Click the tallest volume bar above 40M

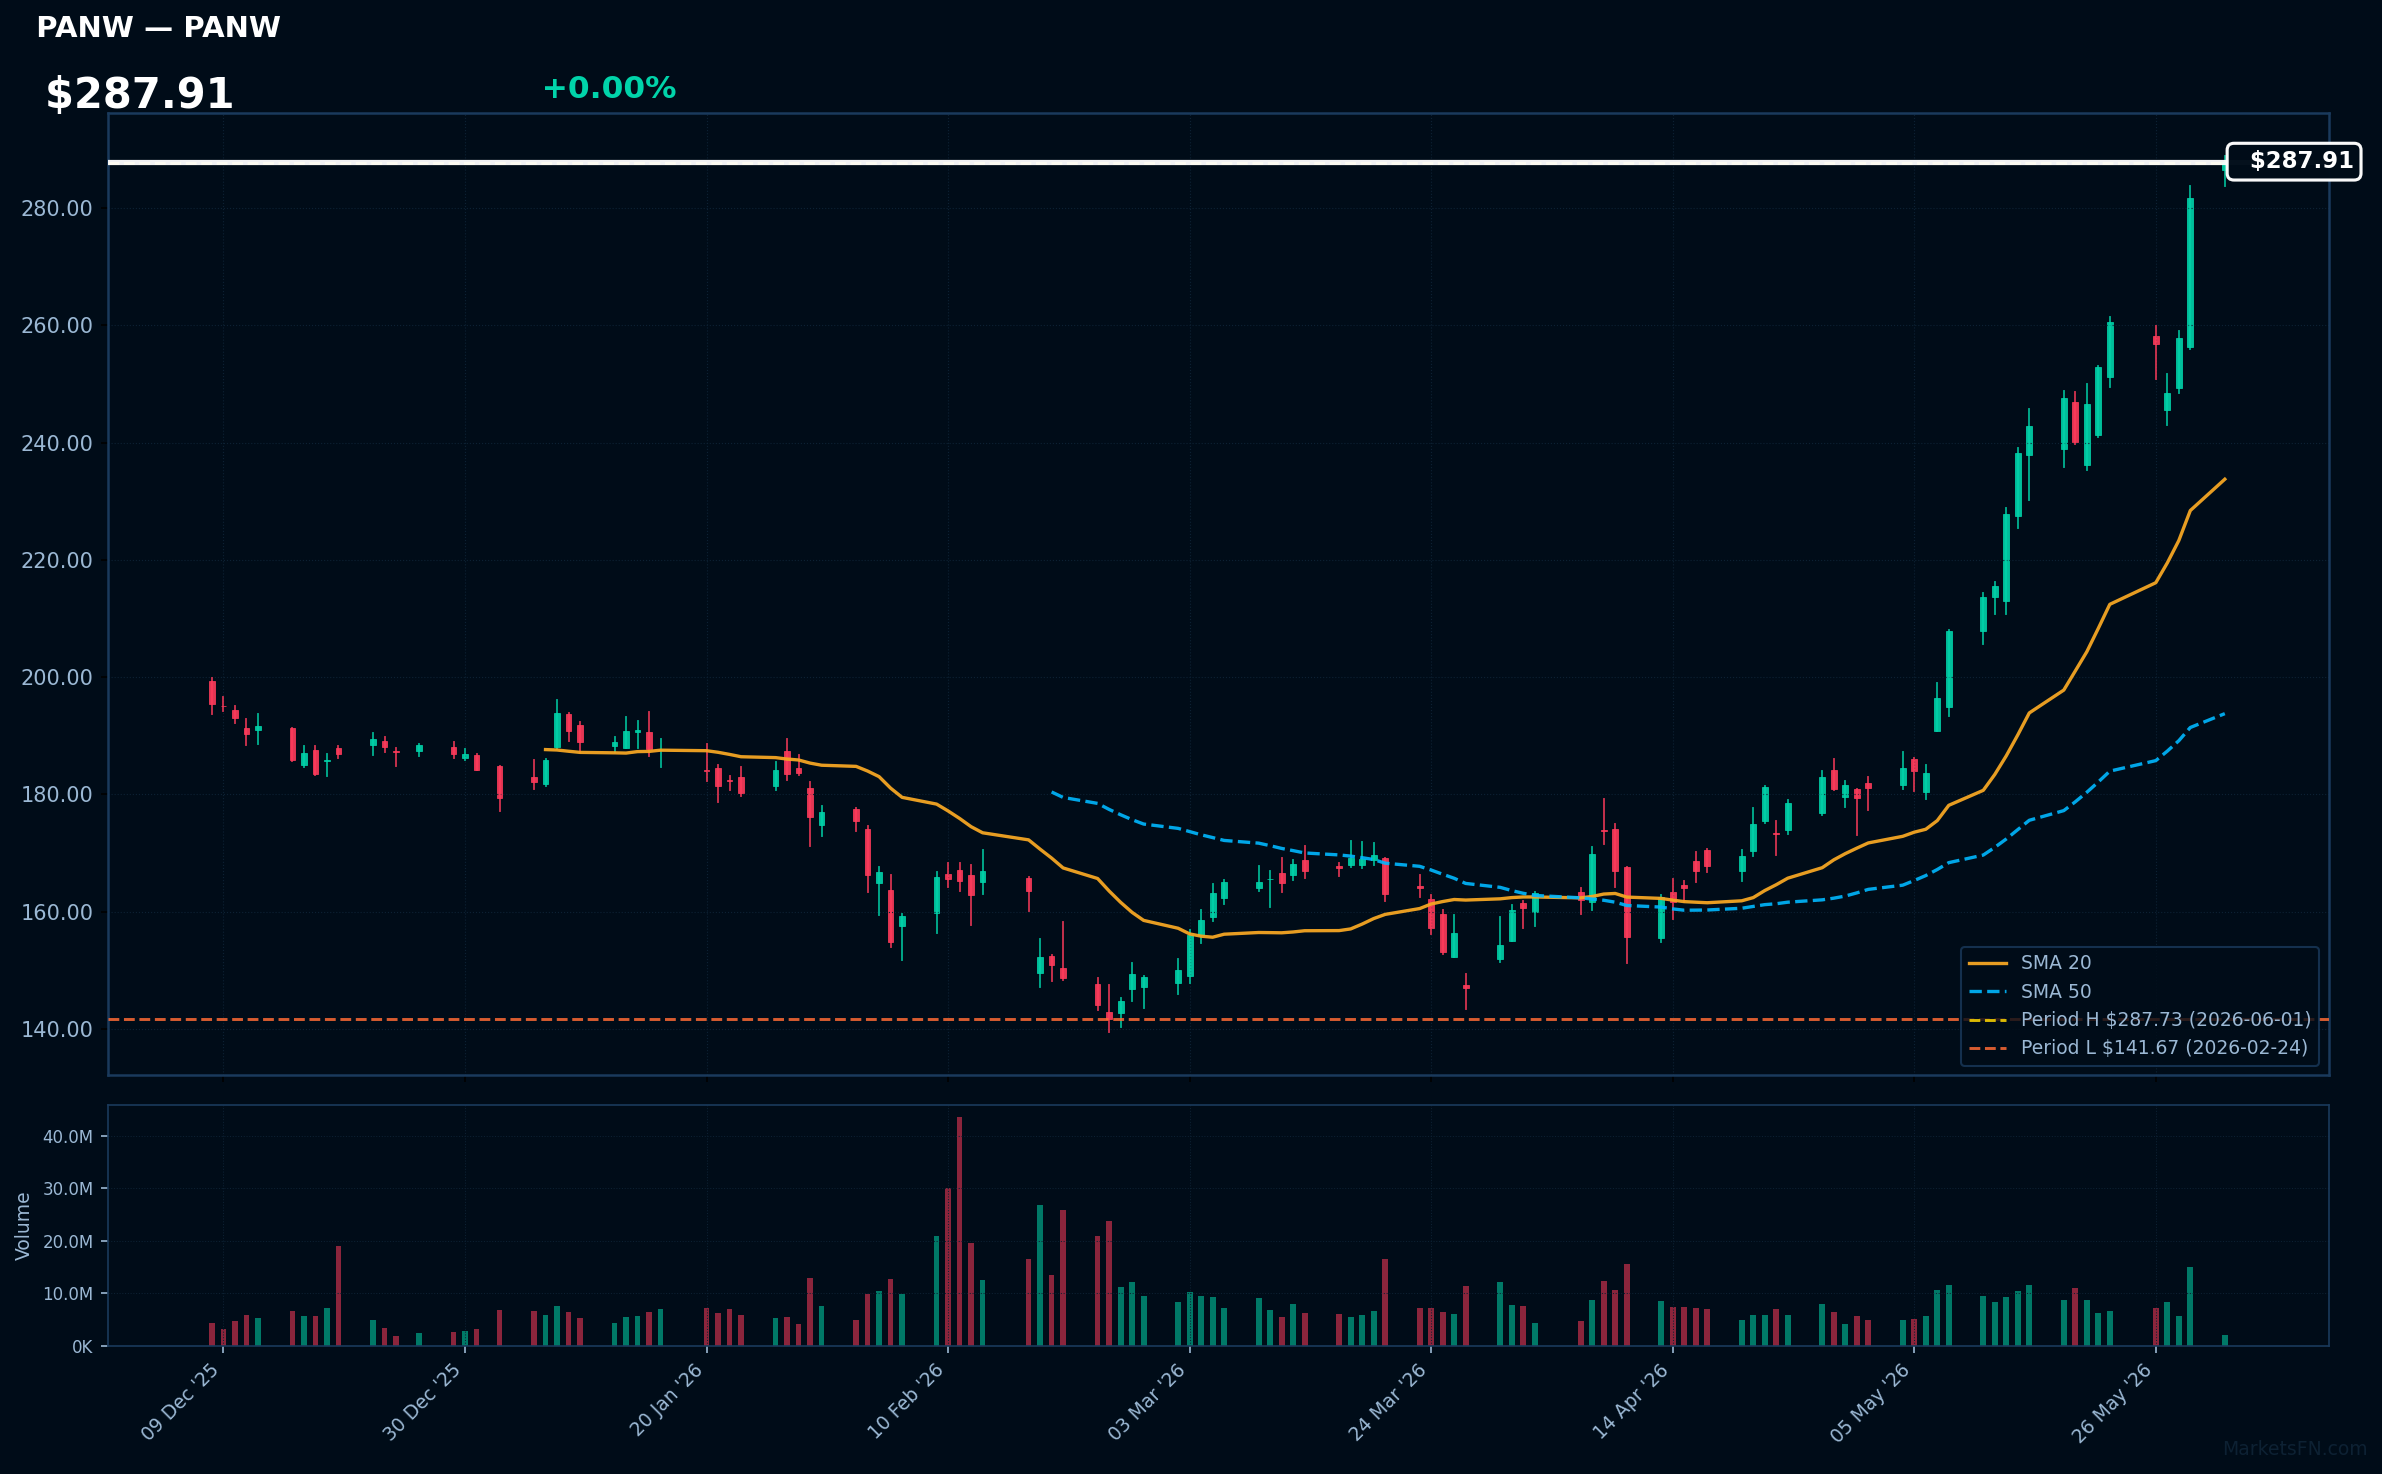point(959,1231)
